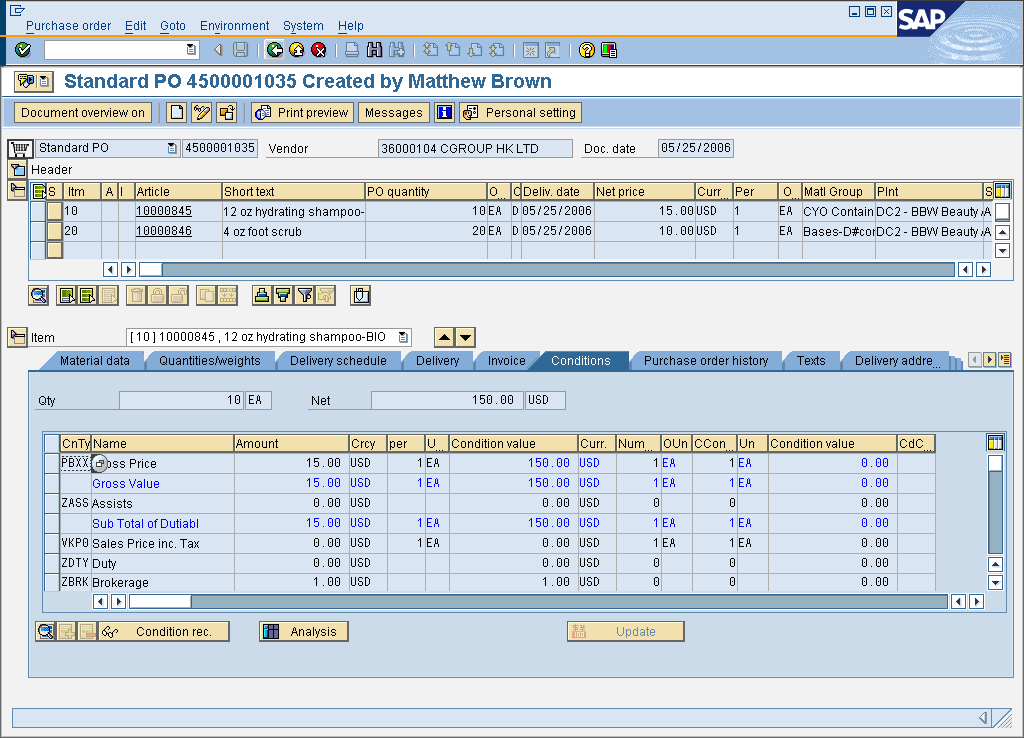Click the Analysis button
Screen dimensions: 1024x738
tap(304, 632)
